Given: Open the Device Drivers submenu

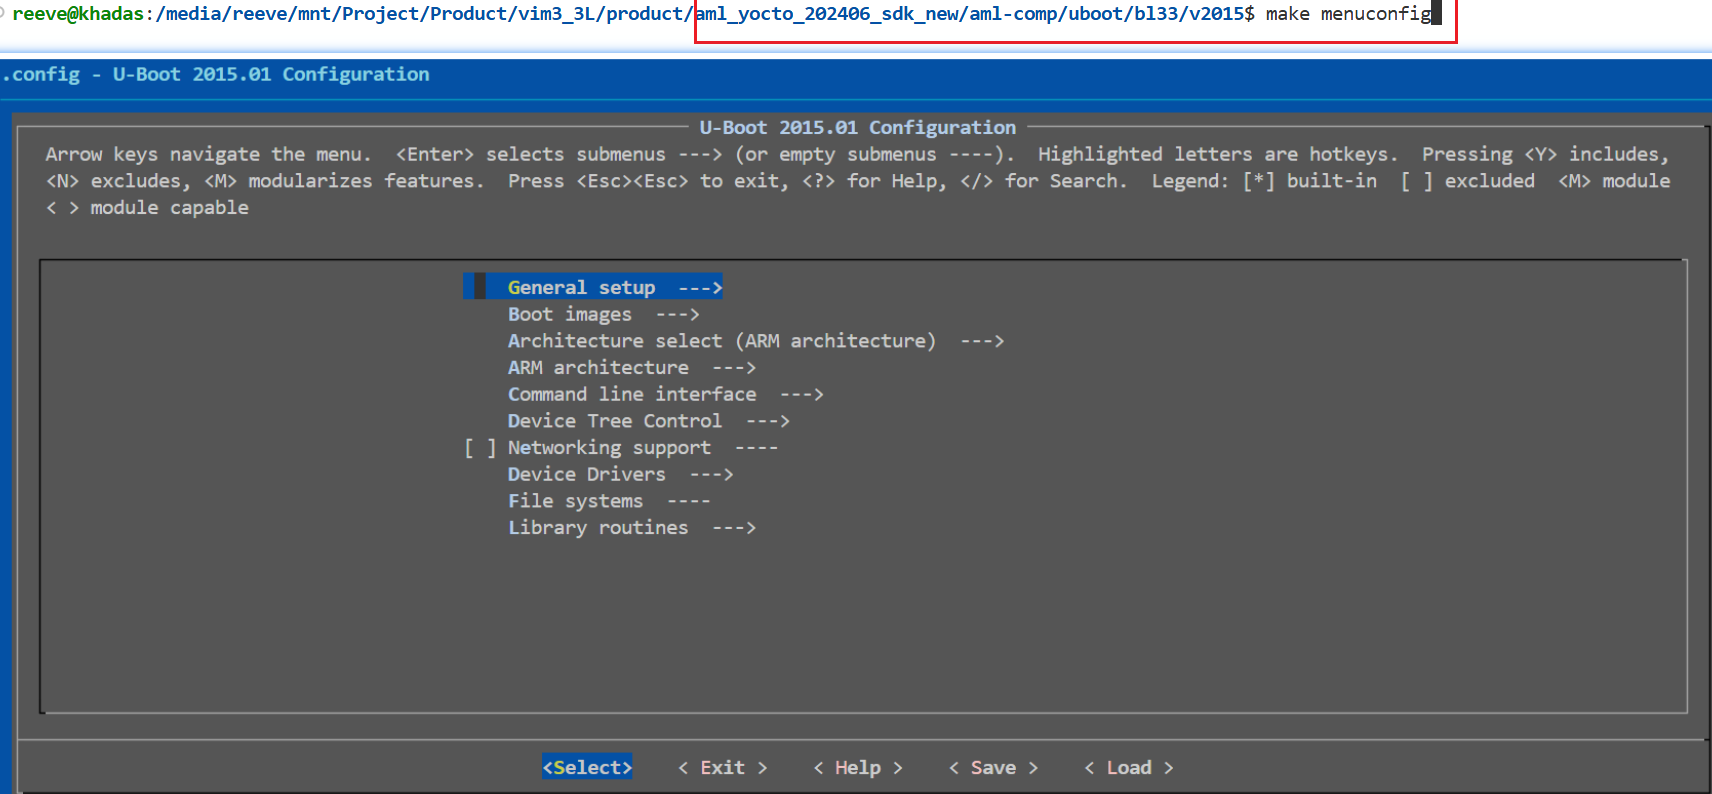Looking at the screenshot, I should [586, 475].
